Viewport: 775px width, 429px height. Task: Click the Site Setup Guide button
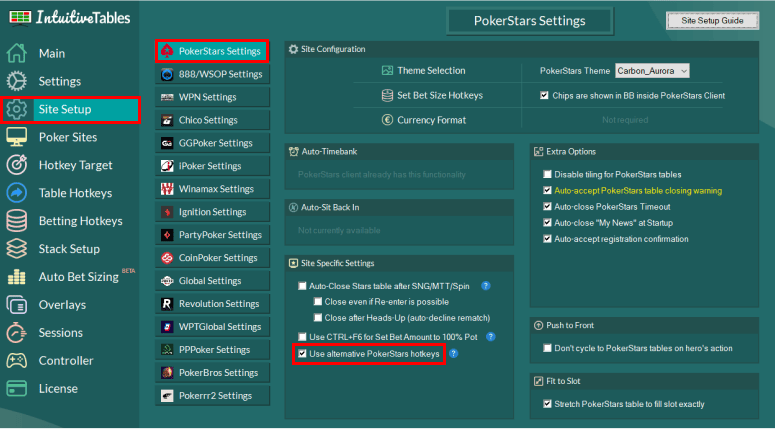click(x=712, y=21)
